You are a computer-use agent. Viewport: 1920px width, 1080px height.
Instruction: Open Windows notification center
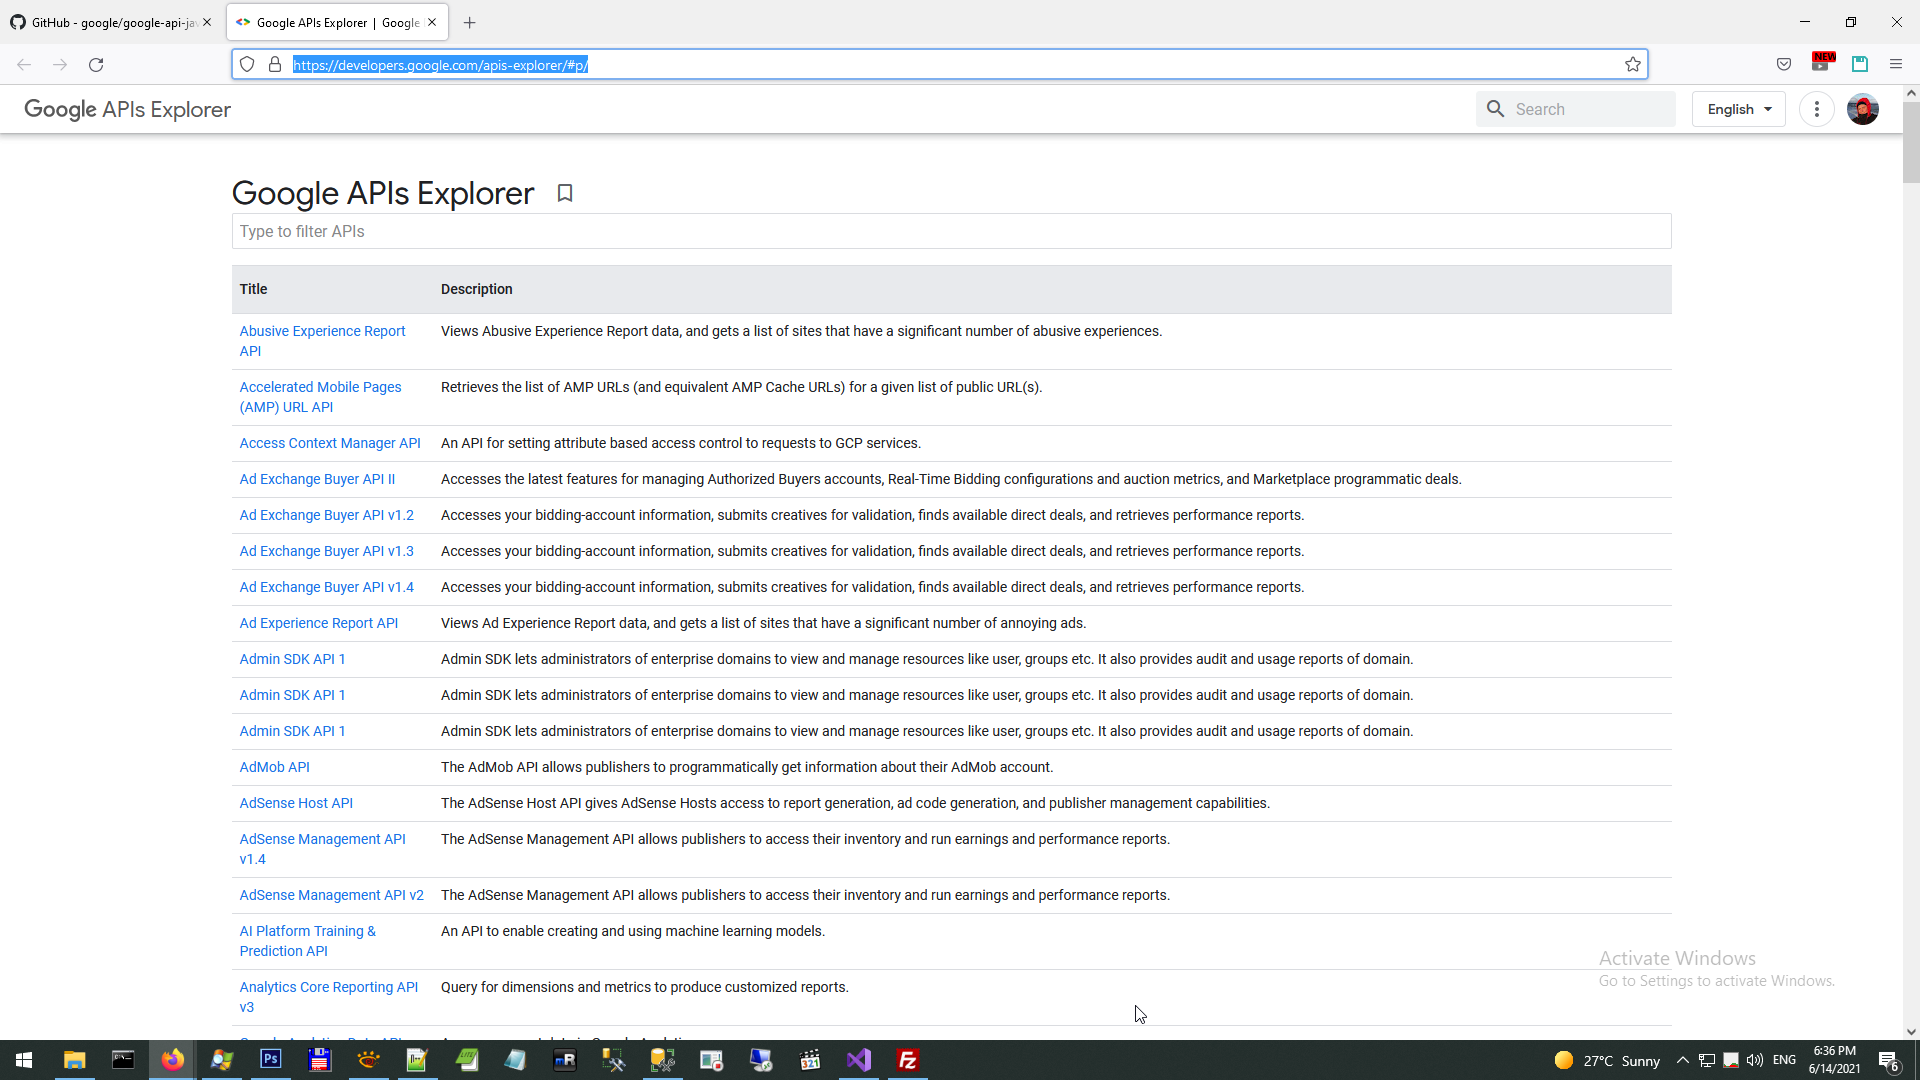(1888, 1060)
